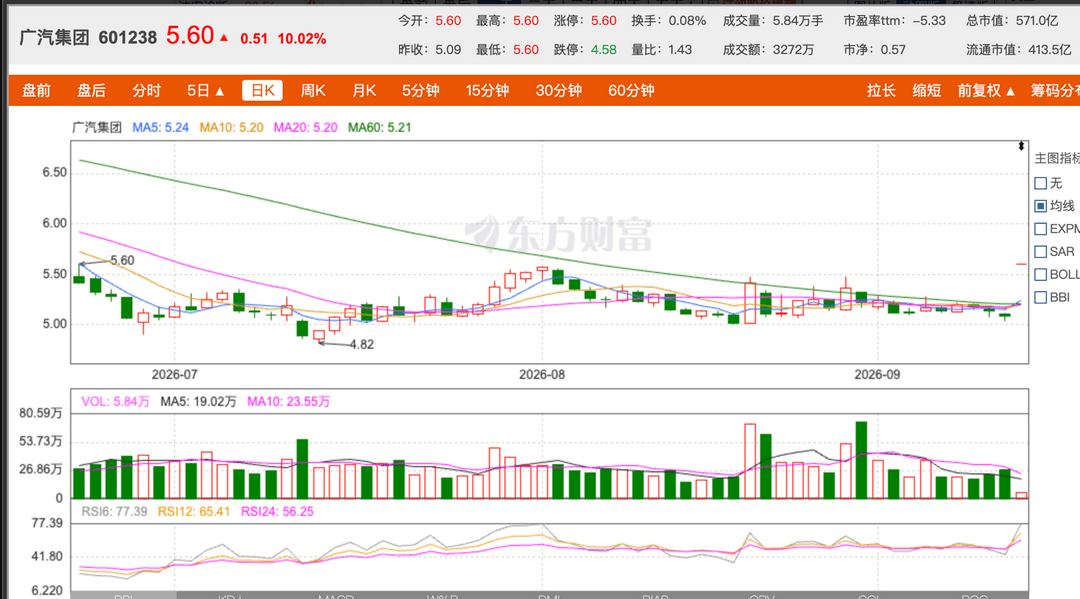Click the 总市值 571.0亿 value

click(x=1037, y=21)
